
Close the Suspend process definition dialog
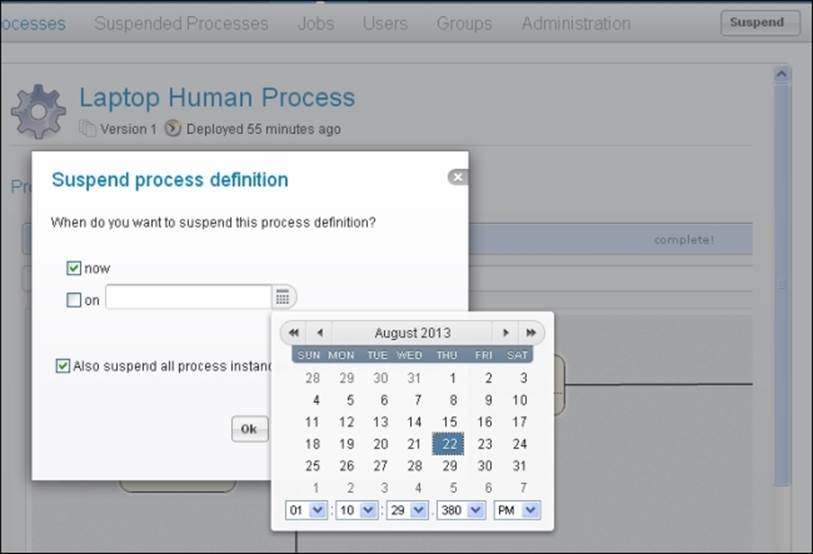[x=458, y=177]
